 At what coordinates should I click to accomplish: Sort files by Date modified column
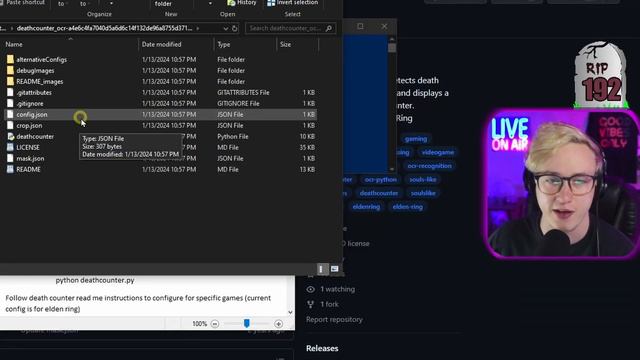pyautogui.click(x=162, y=44)
